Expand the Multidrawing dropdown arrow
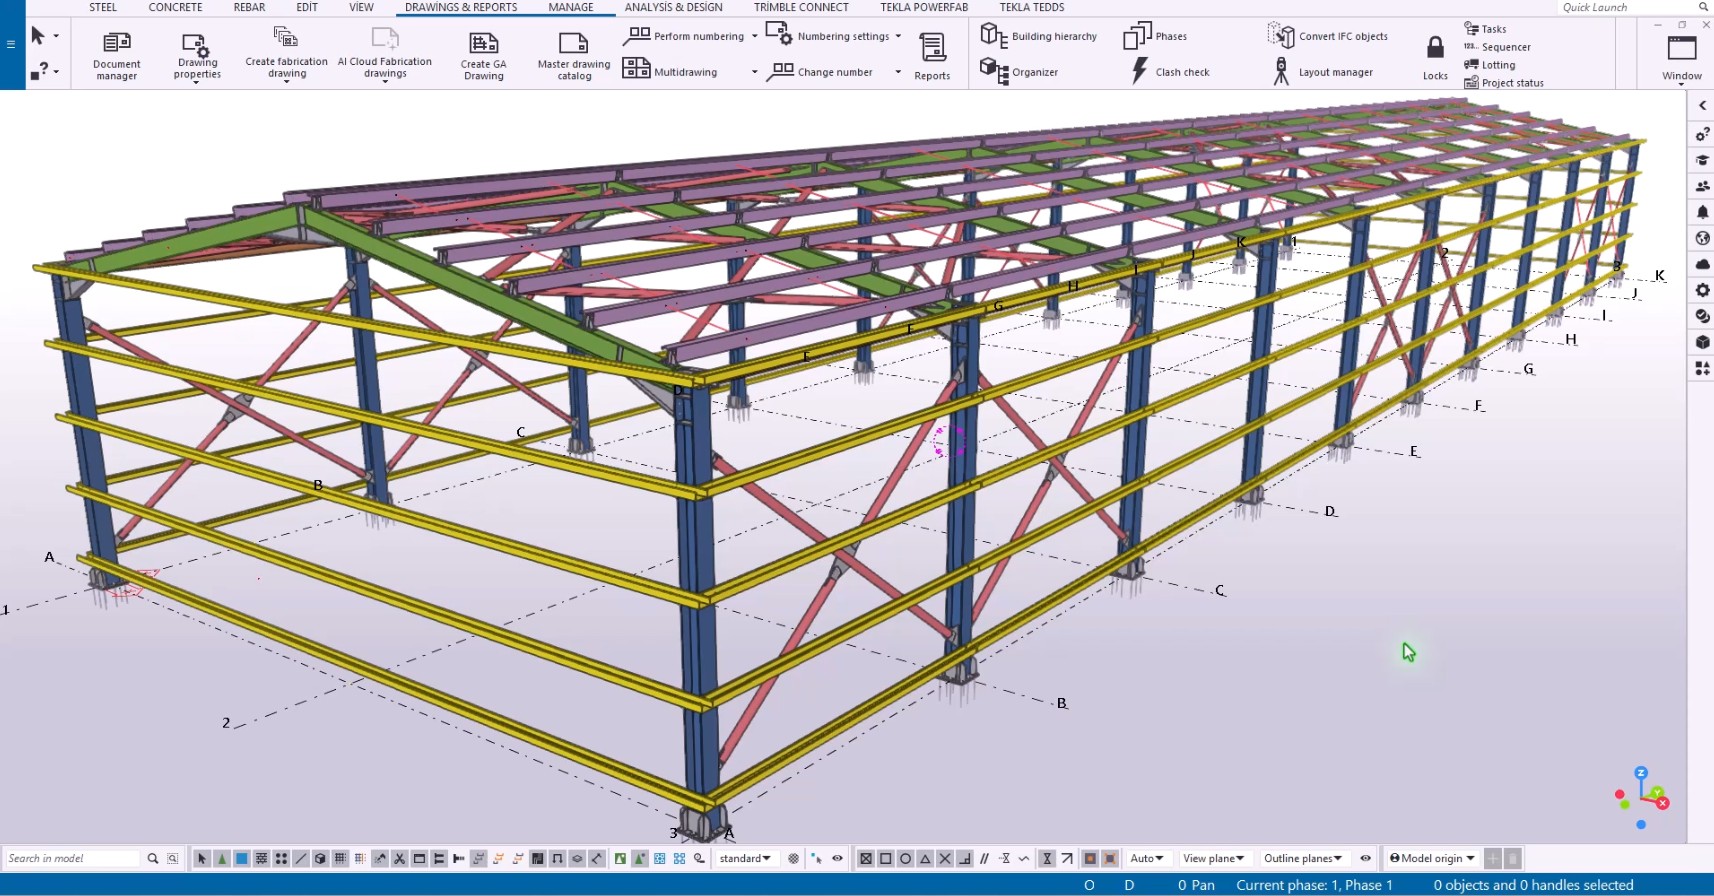The height and width of the screenshot is (896, 1714). coord(754,72)
